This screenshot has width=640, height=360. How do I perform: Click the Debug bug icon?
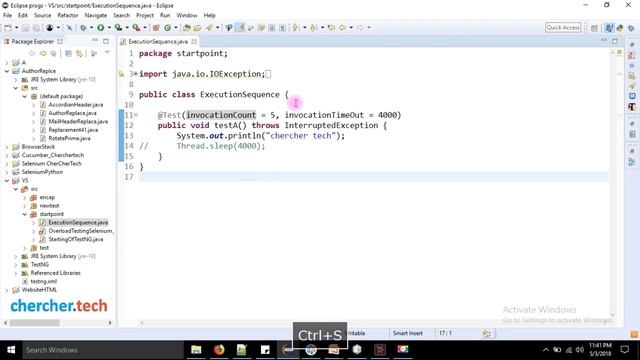pos(83,28)
